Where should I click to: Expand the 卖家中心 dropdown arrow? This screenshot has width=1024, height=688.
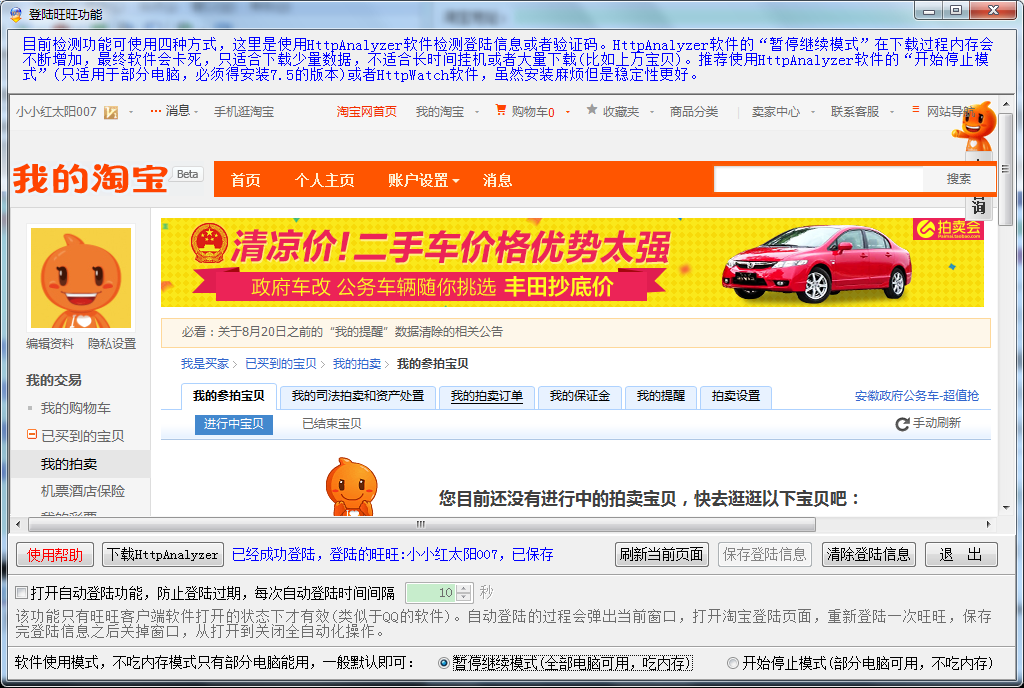[812, 112]
